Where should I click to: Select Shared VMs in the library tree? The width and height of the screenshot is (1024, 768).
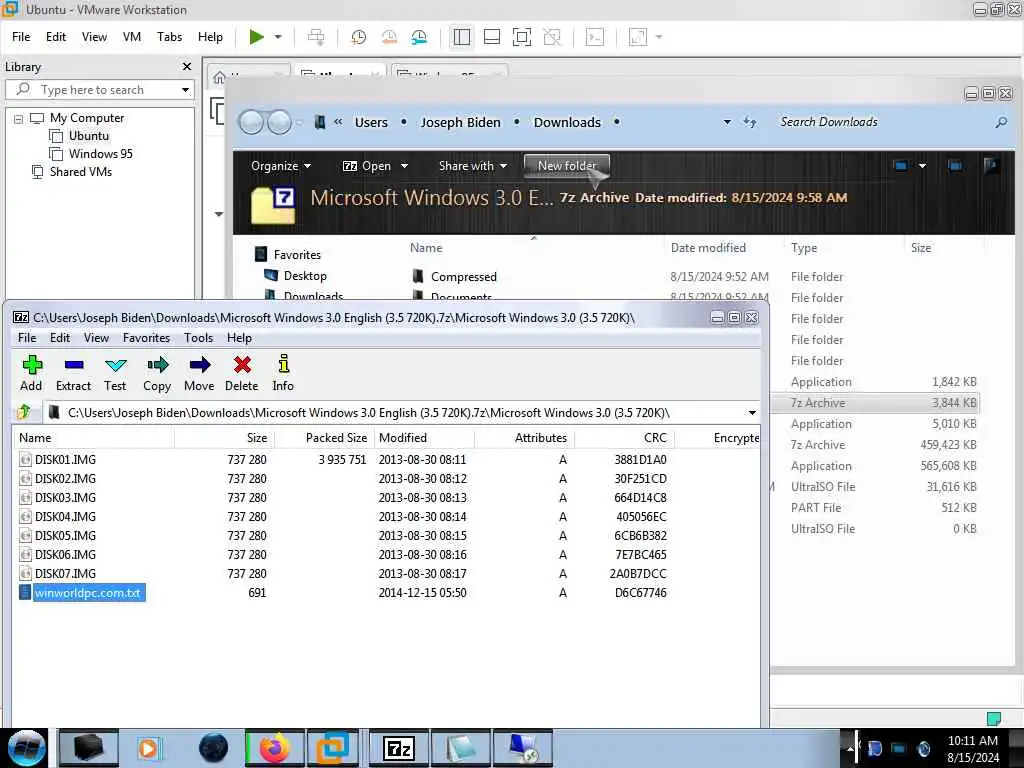[80, 172]
